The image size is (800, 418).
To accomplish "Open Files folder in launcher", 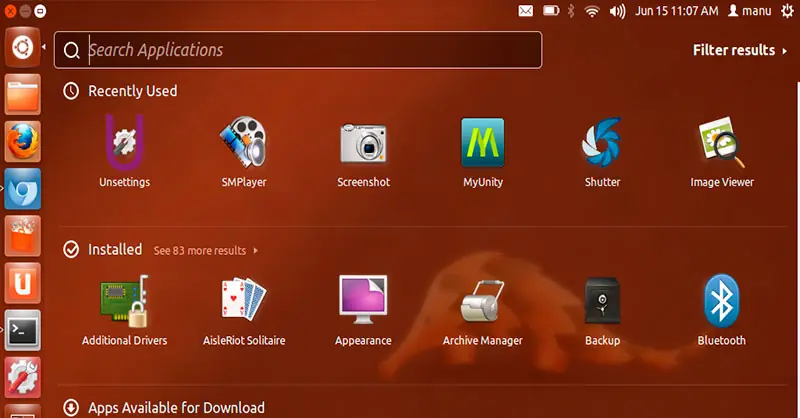I will (x=22, y=94).
